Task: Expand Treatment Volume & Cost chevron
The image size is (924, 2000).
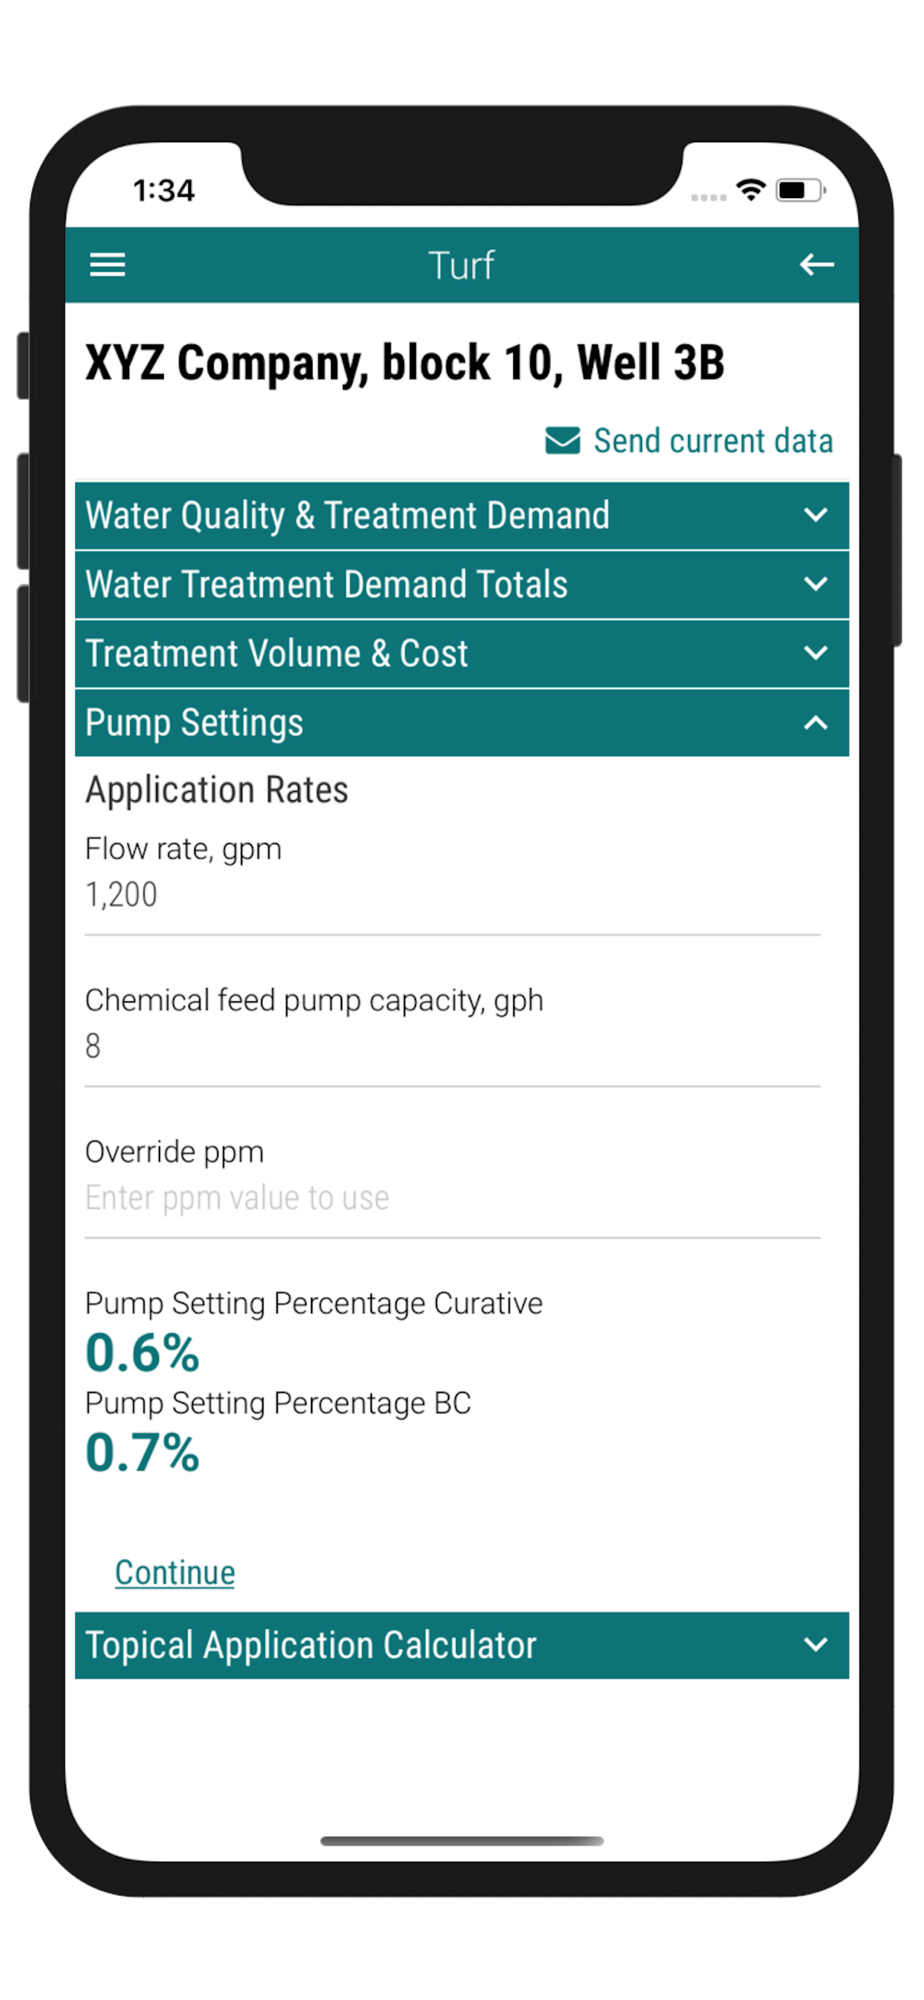Action: (816, 654)
